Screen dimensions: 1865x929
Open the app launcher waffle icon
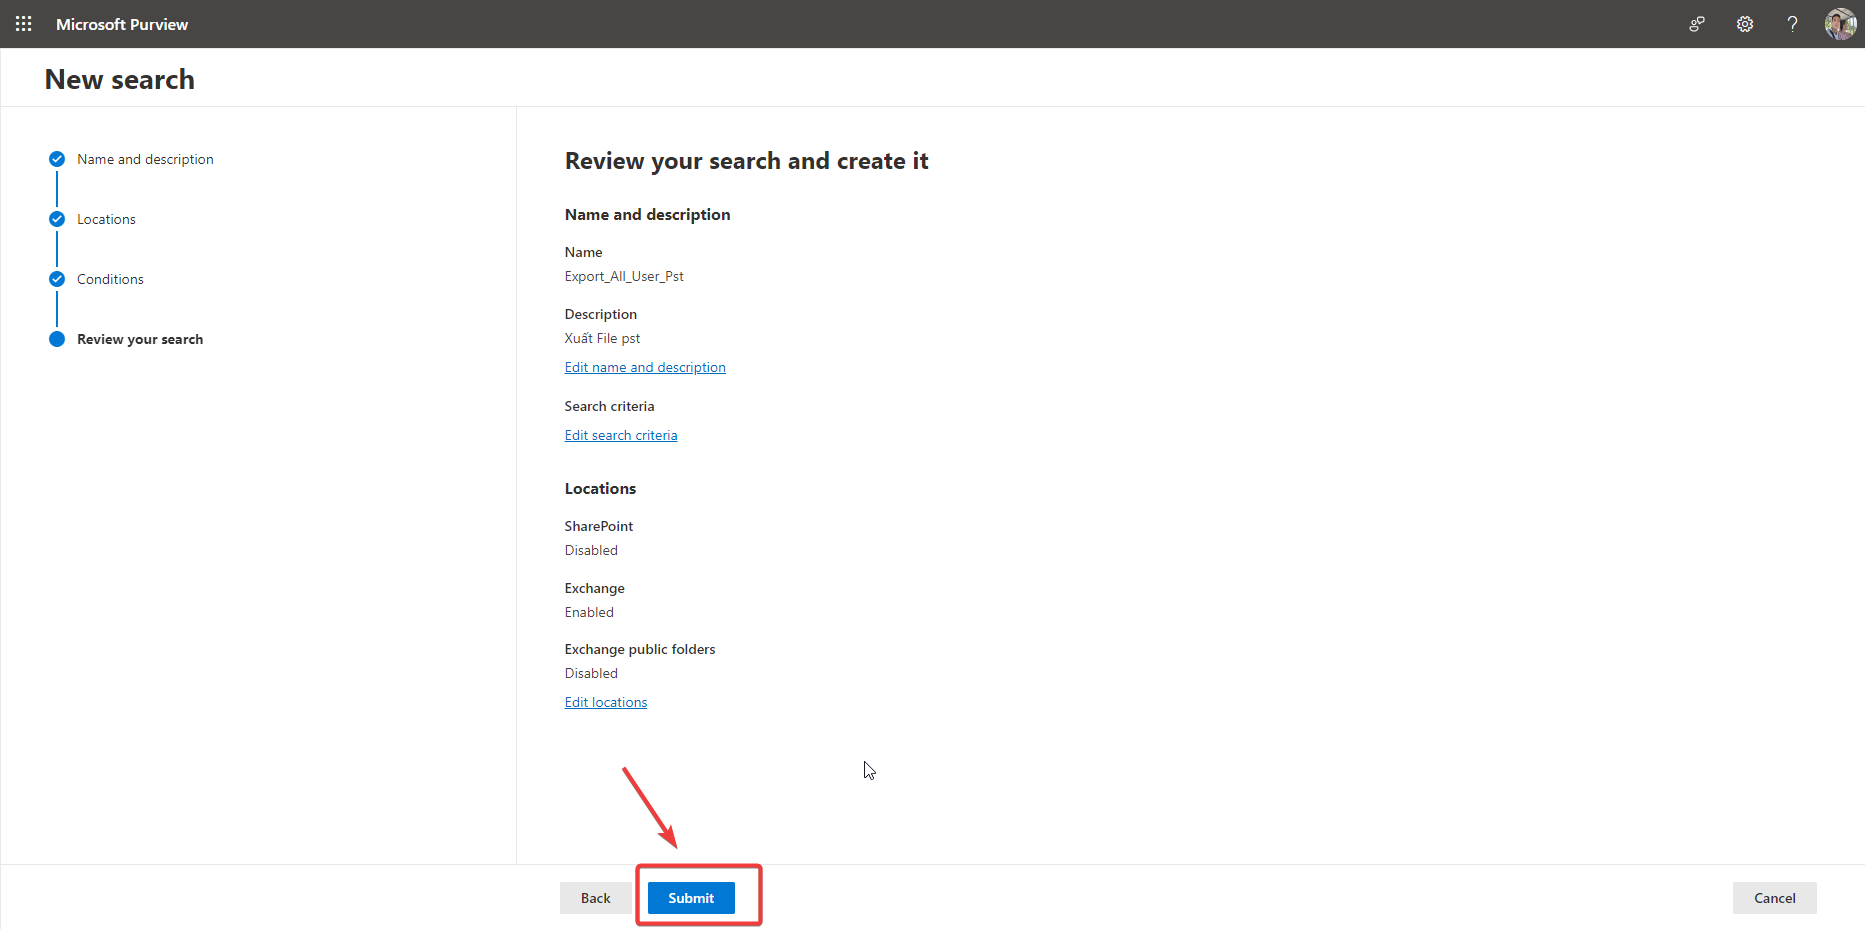(x=24, y=24)
